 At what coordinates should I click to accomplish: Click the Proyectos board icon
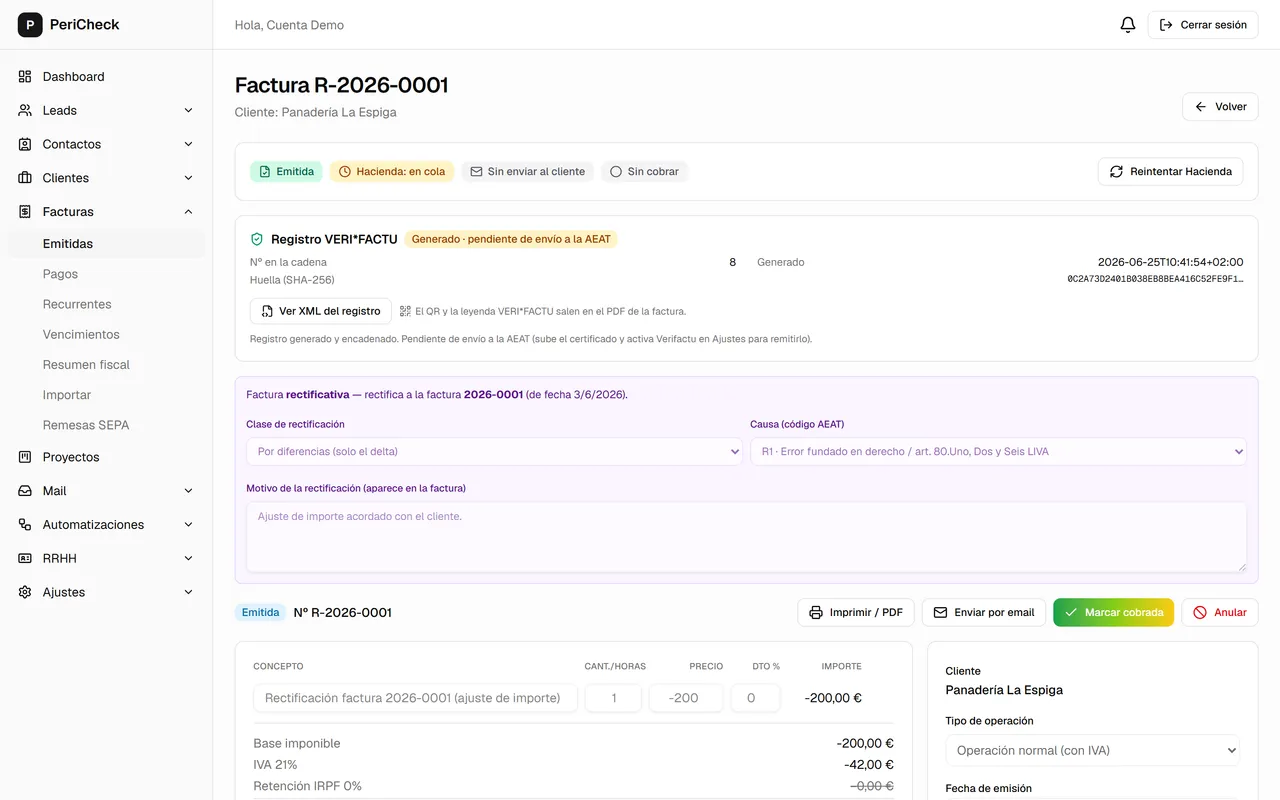25,457
